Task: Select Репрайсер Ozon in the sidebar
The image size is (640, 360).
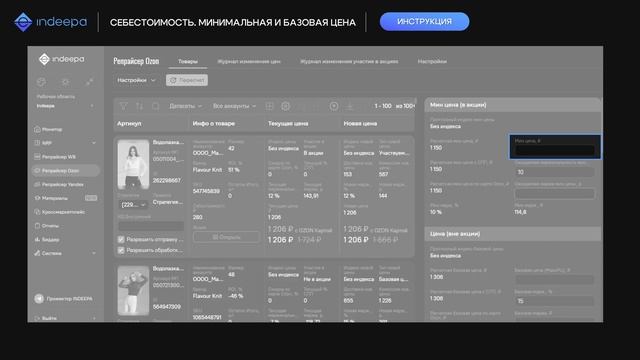Action: pyautogui.click(x=65, y=171)
